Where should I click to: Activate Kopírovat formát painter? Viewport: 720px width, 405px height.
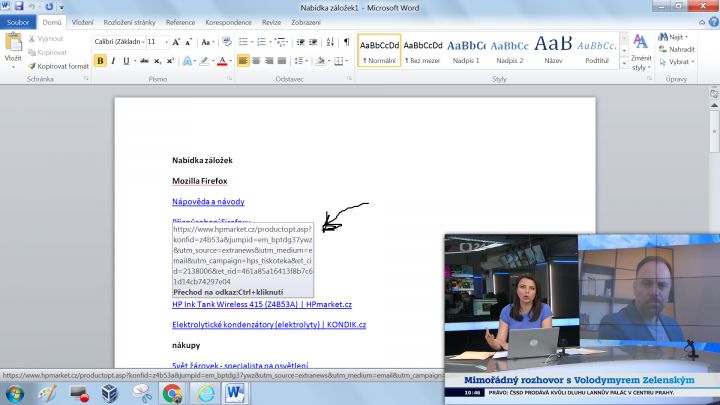58,66
